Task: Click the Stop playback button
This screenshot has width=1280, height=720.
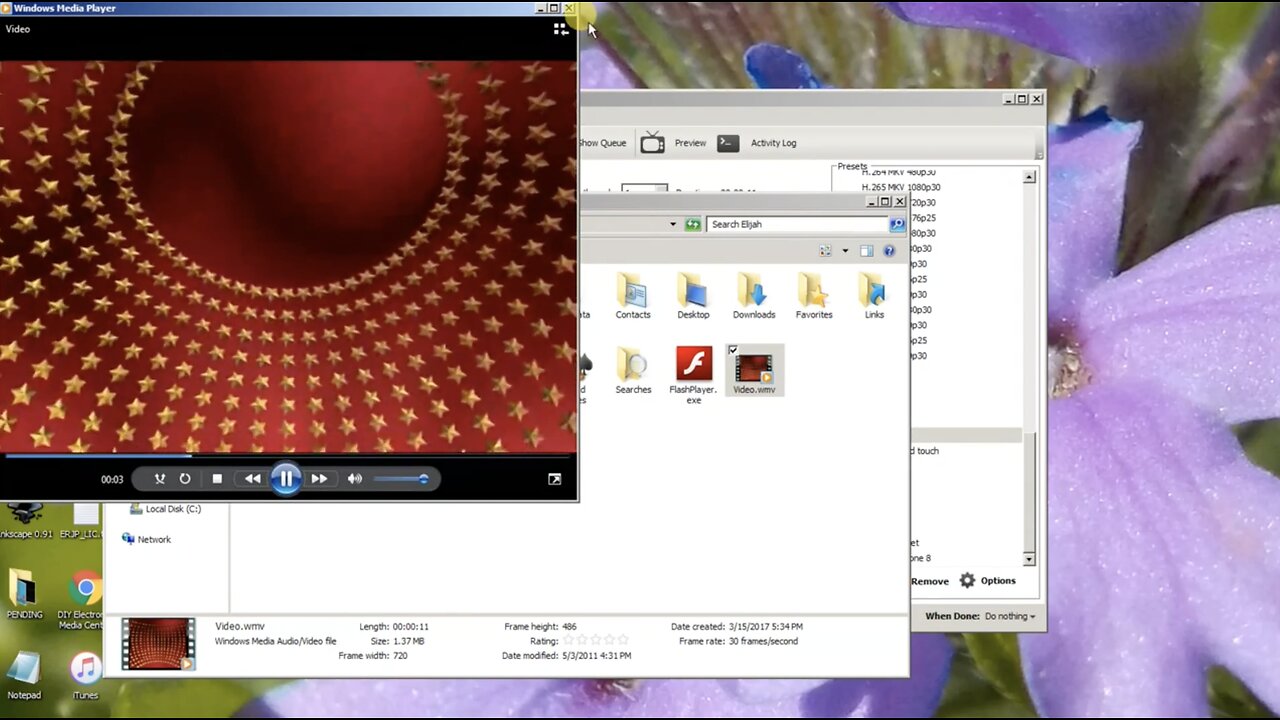Action: coord(217,479)
